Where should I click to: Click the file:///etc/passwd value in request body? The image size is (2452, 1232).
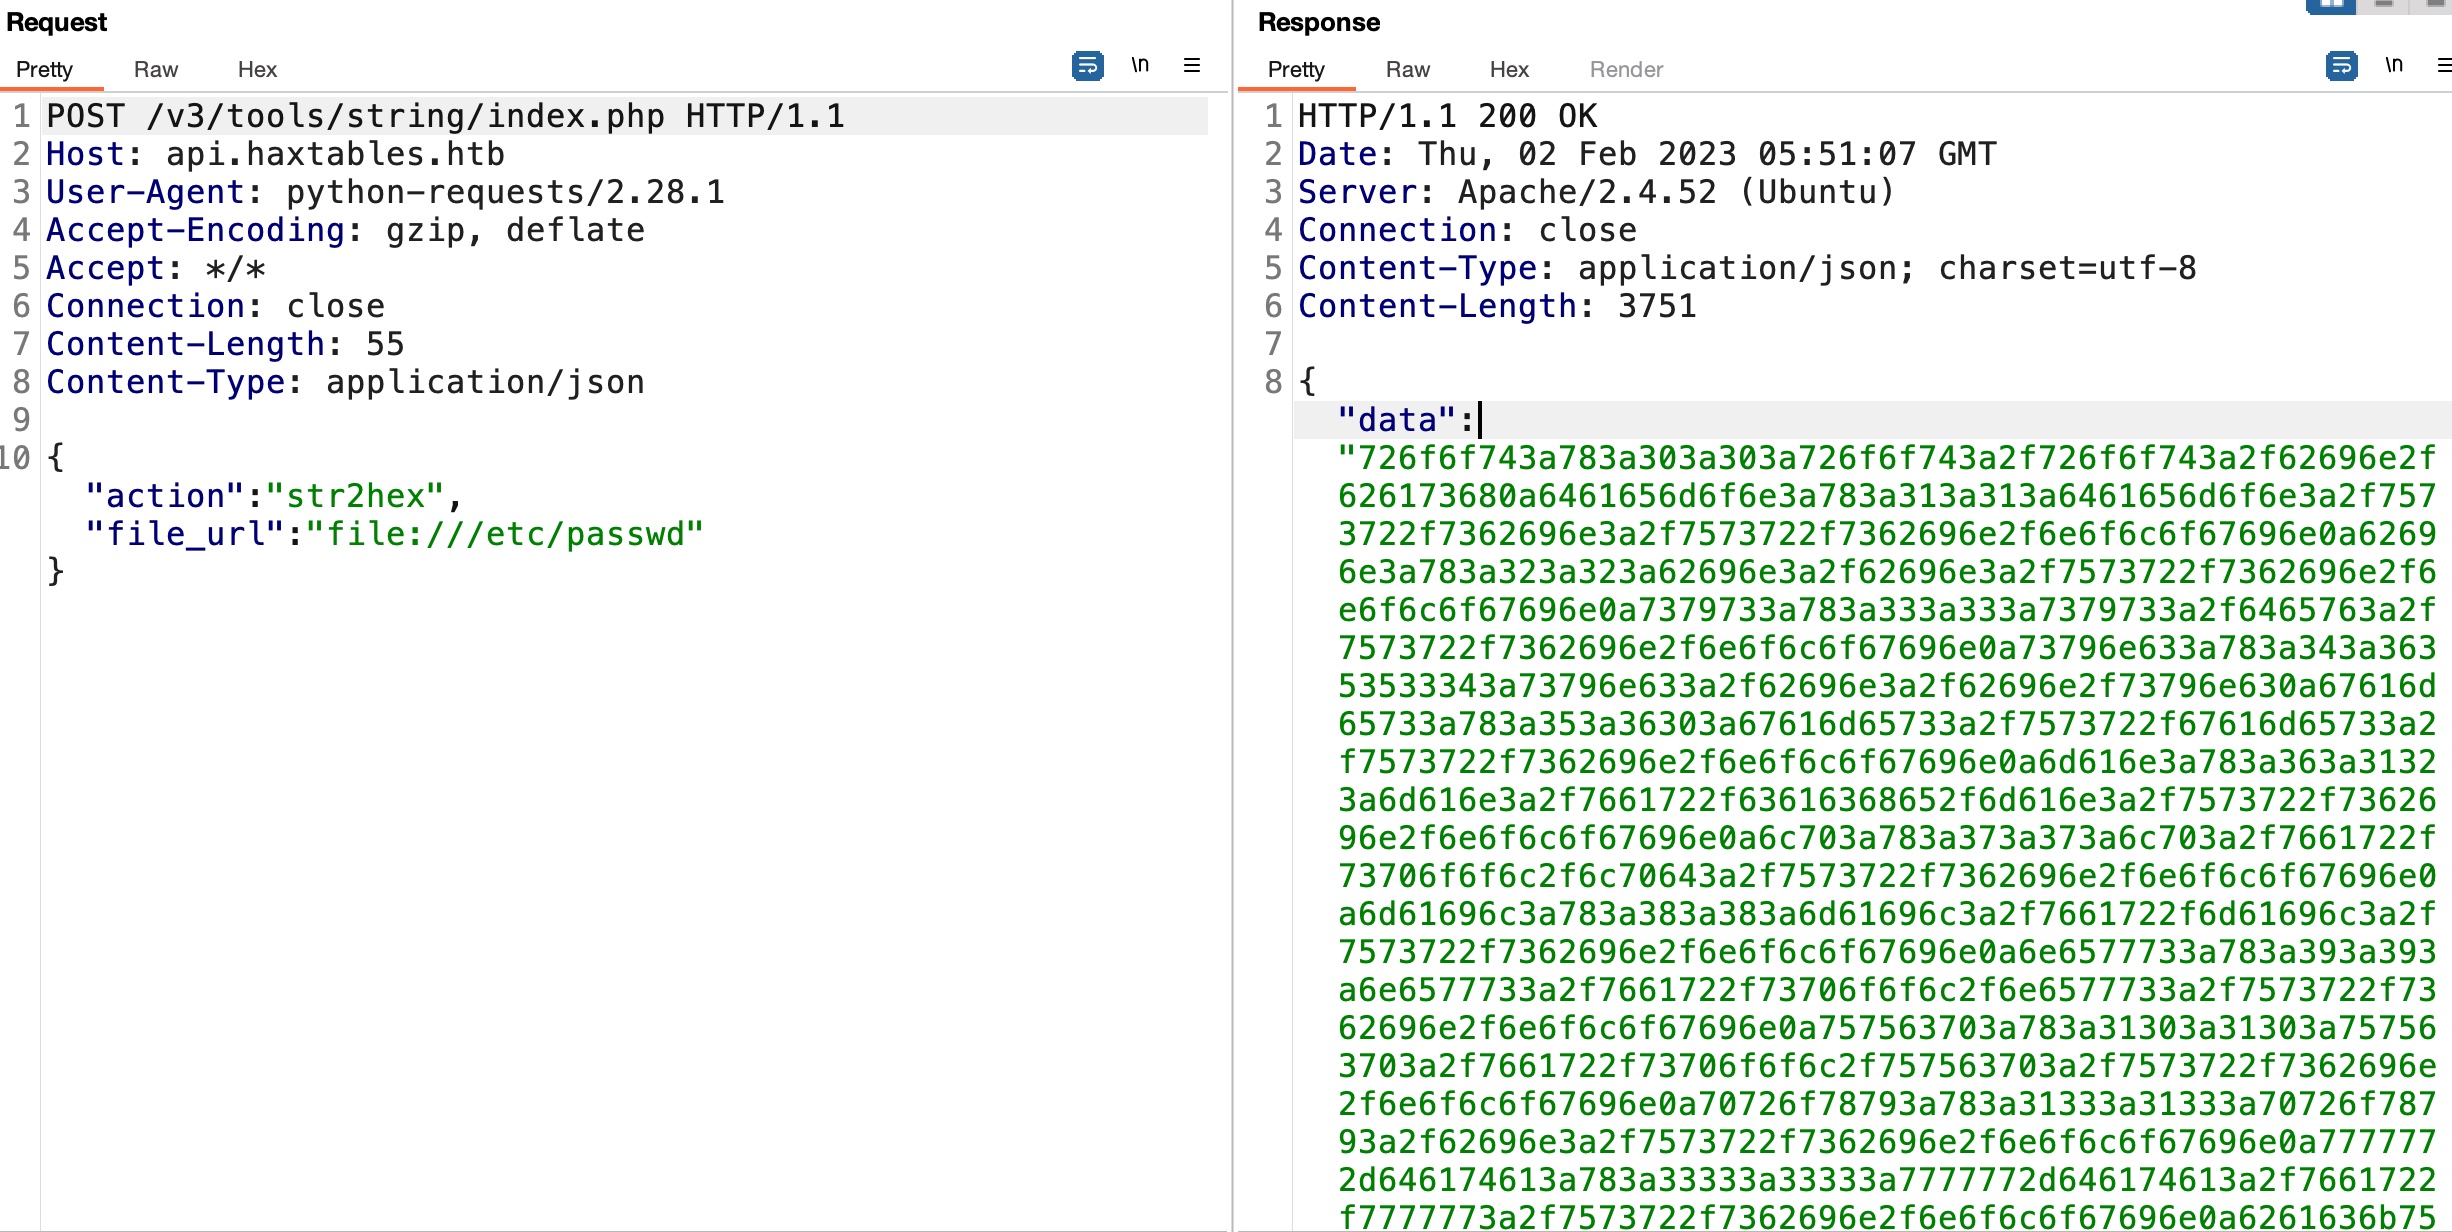point(505,534)
